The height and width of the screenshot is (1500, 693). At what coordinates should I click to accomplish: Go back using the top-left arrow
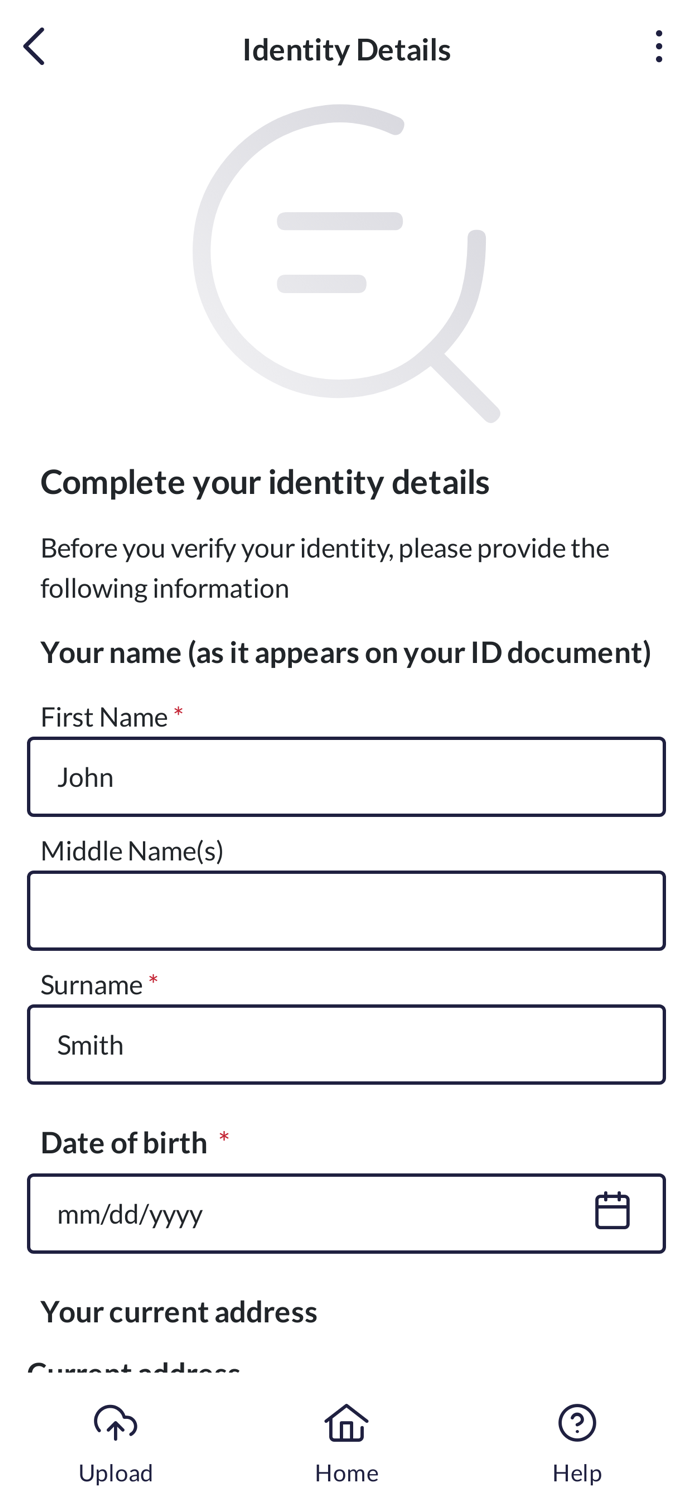34,47
